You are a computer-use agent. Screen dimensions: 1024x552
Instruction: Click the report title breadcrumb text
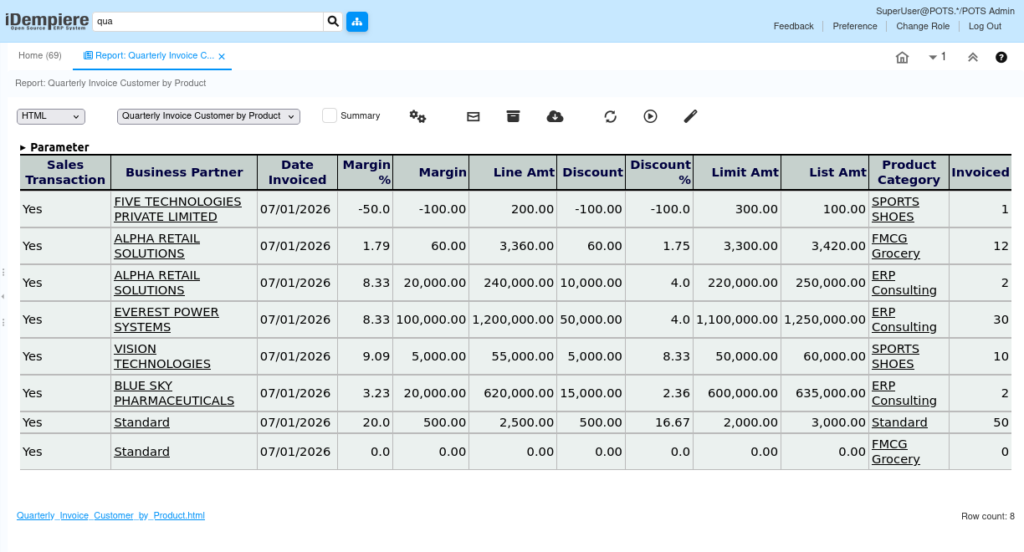point(110,83)
